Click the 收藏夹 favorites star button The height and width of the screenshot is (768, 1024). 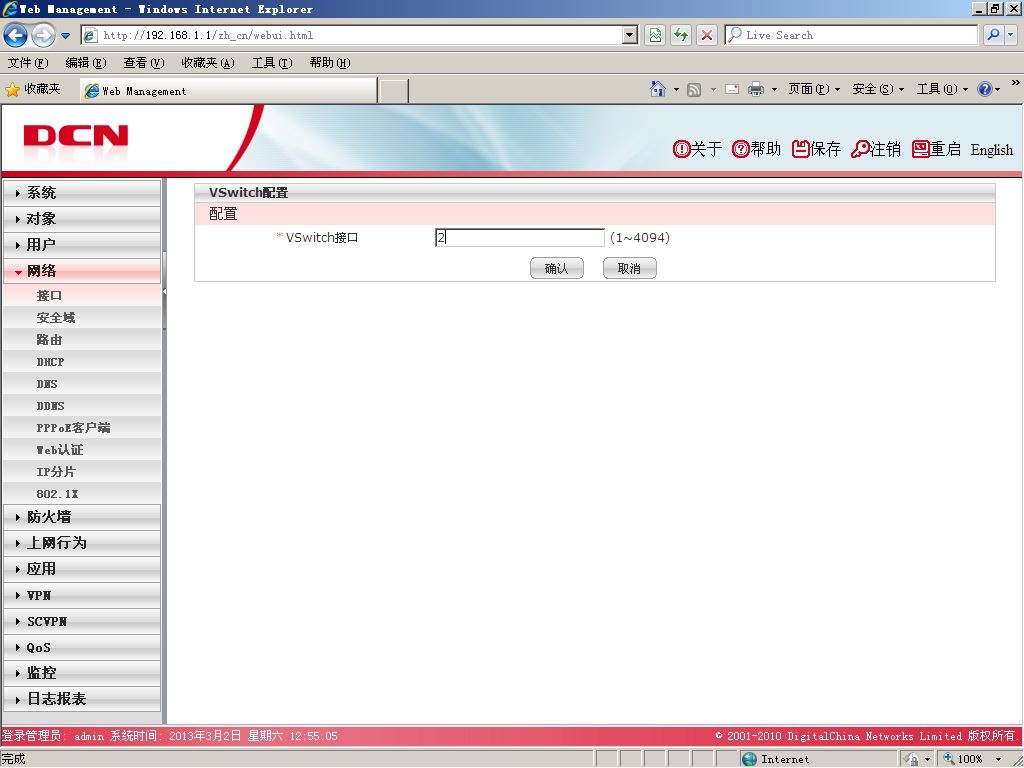[33, 89]
